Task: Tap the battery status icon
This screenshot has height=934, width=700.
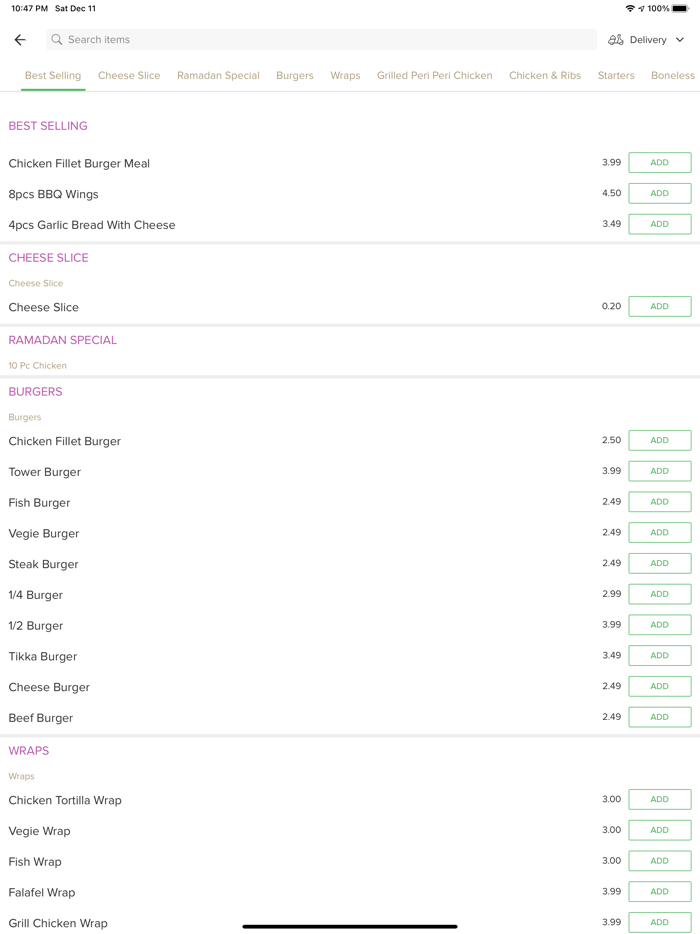Action: 680,8
